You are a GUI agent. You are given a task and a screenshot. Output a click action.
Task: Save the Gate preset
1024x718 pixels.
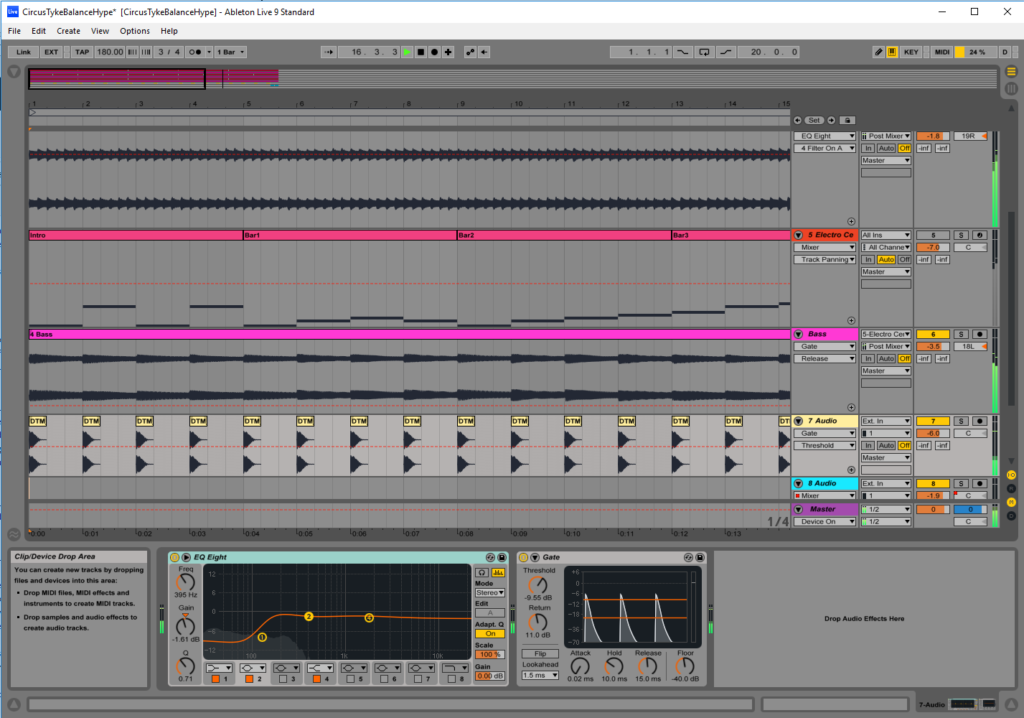[x=699, y=557]
